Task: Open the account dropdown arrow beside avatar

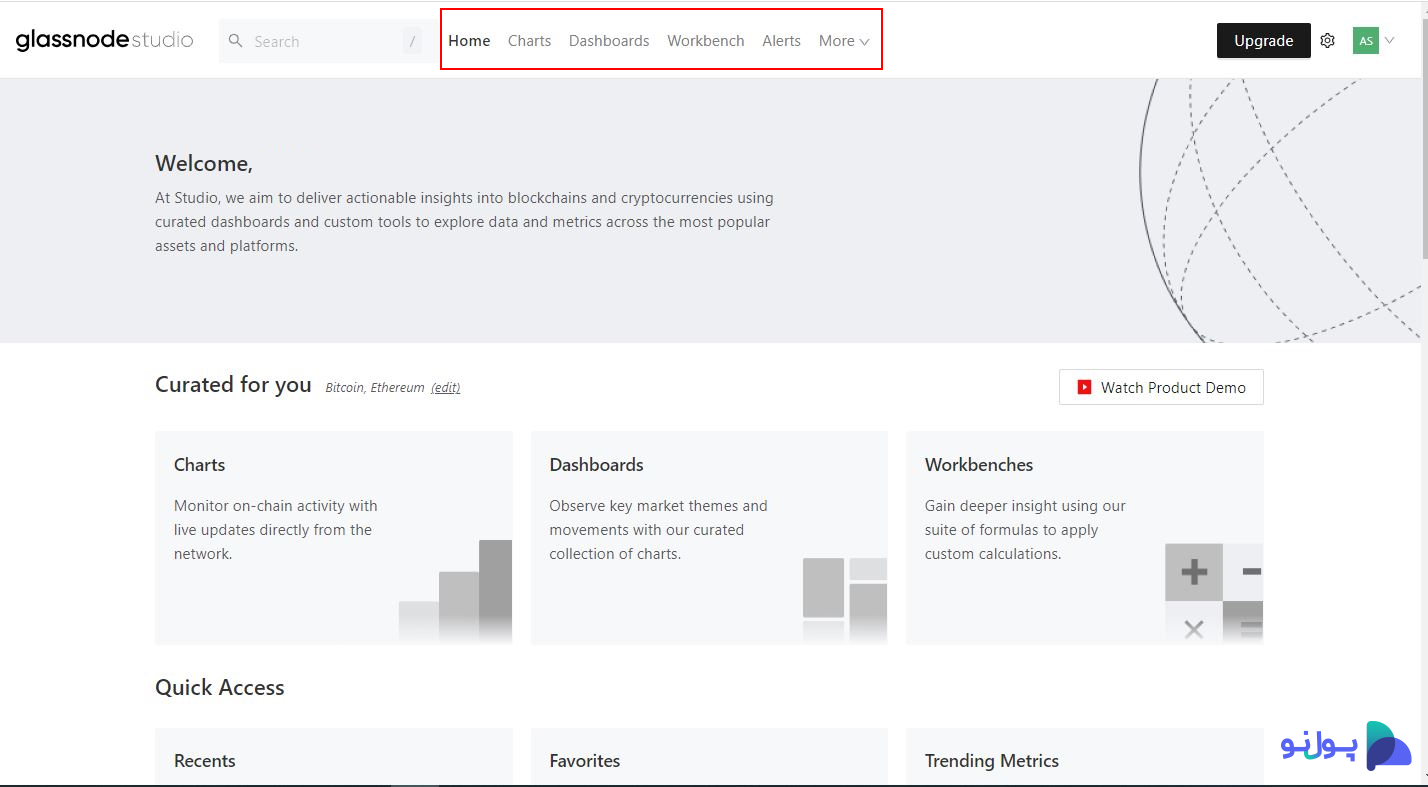Action: (1389, 41)
